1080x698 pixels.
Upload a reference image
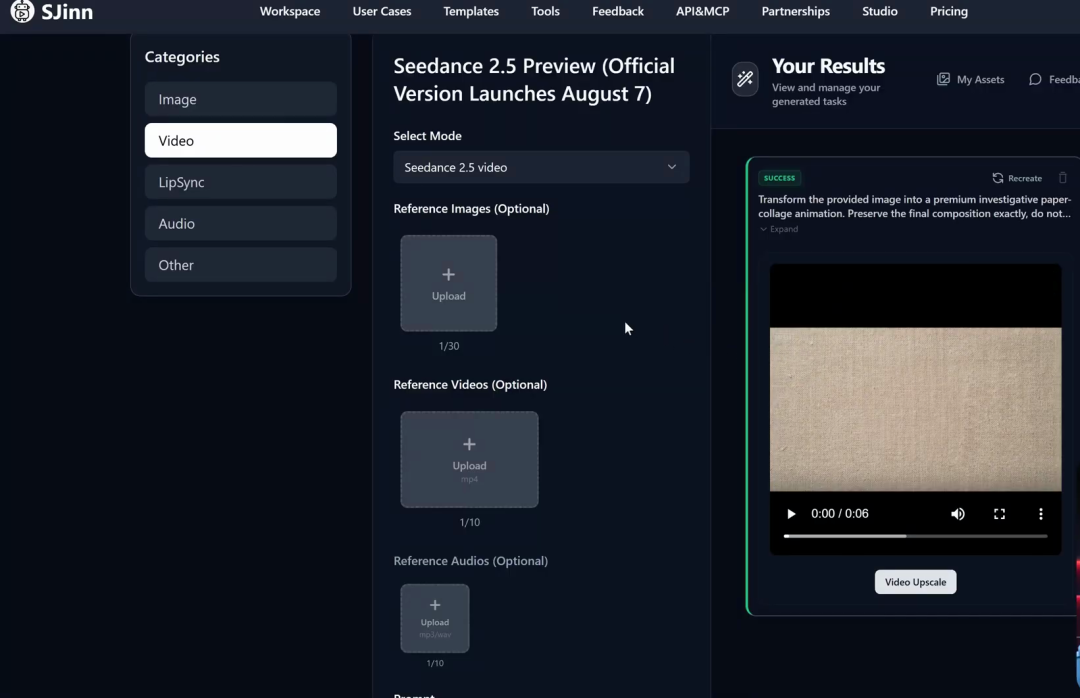click(448, 283)
